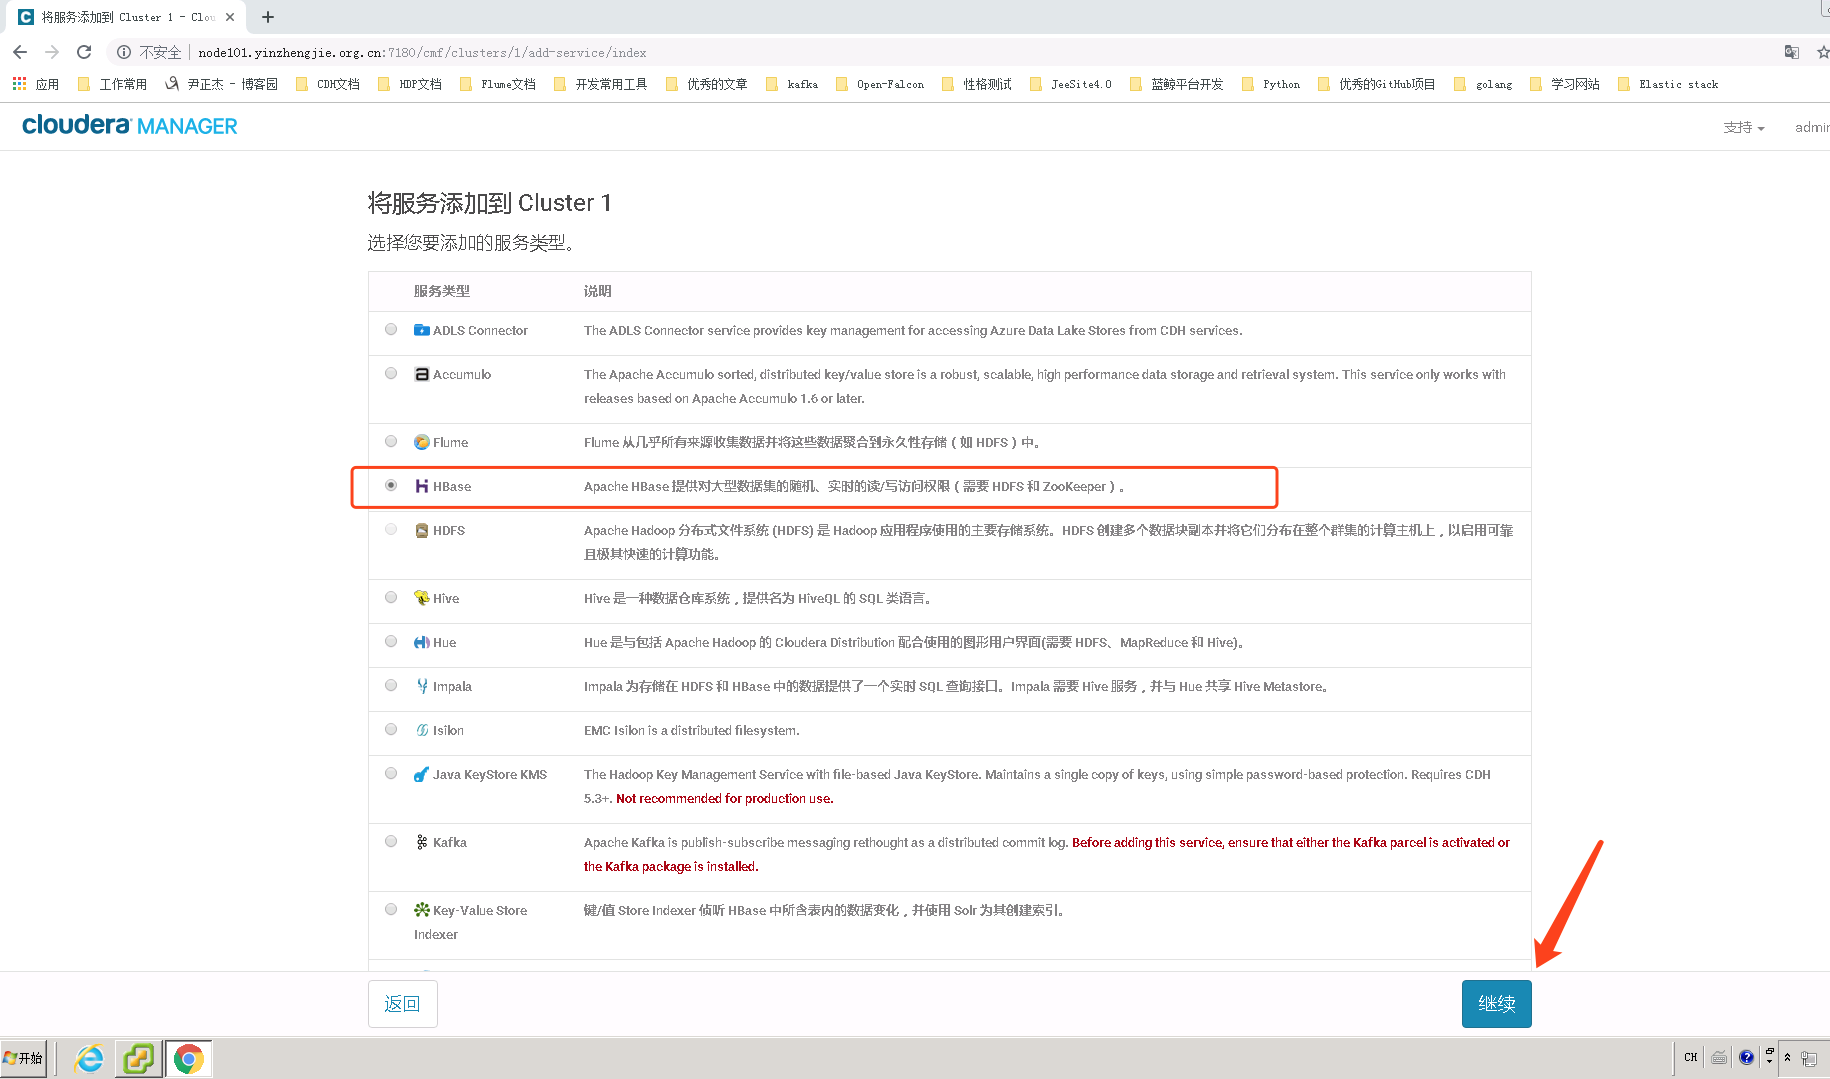Click the Kafka service icon
Screen dimensions: 1830x1079
coord(421,842)
